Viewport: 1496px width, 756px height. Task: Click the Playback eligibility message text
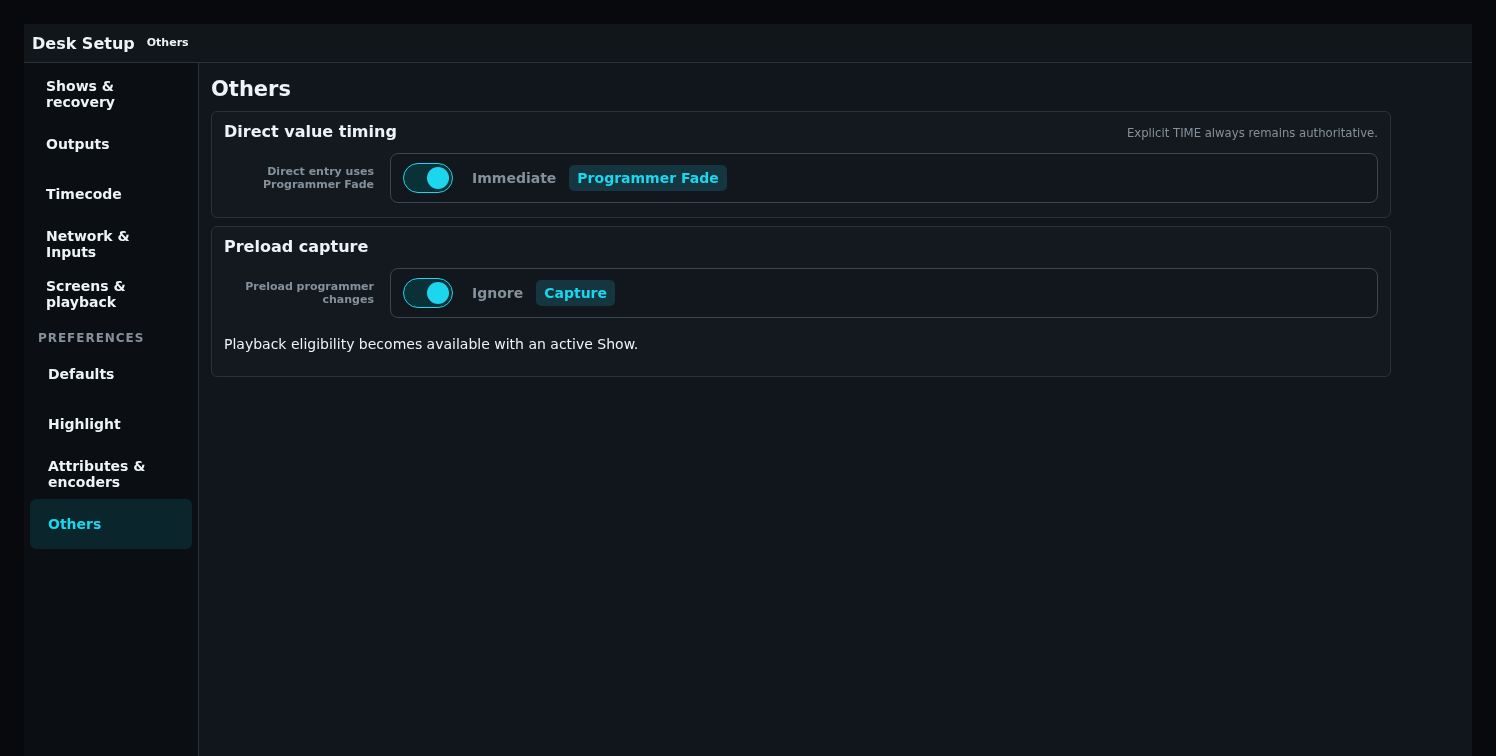point(431,344)
